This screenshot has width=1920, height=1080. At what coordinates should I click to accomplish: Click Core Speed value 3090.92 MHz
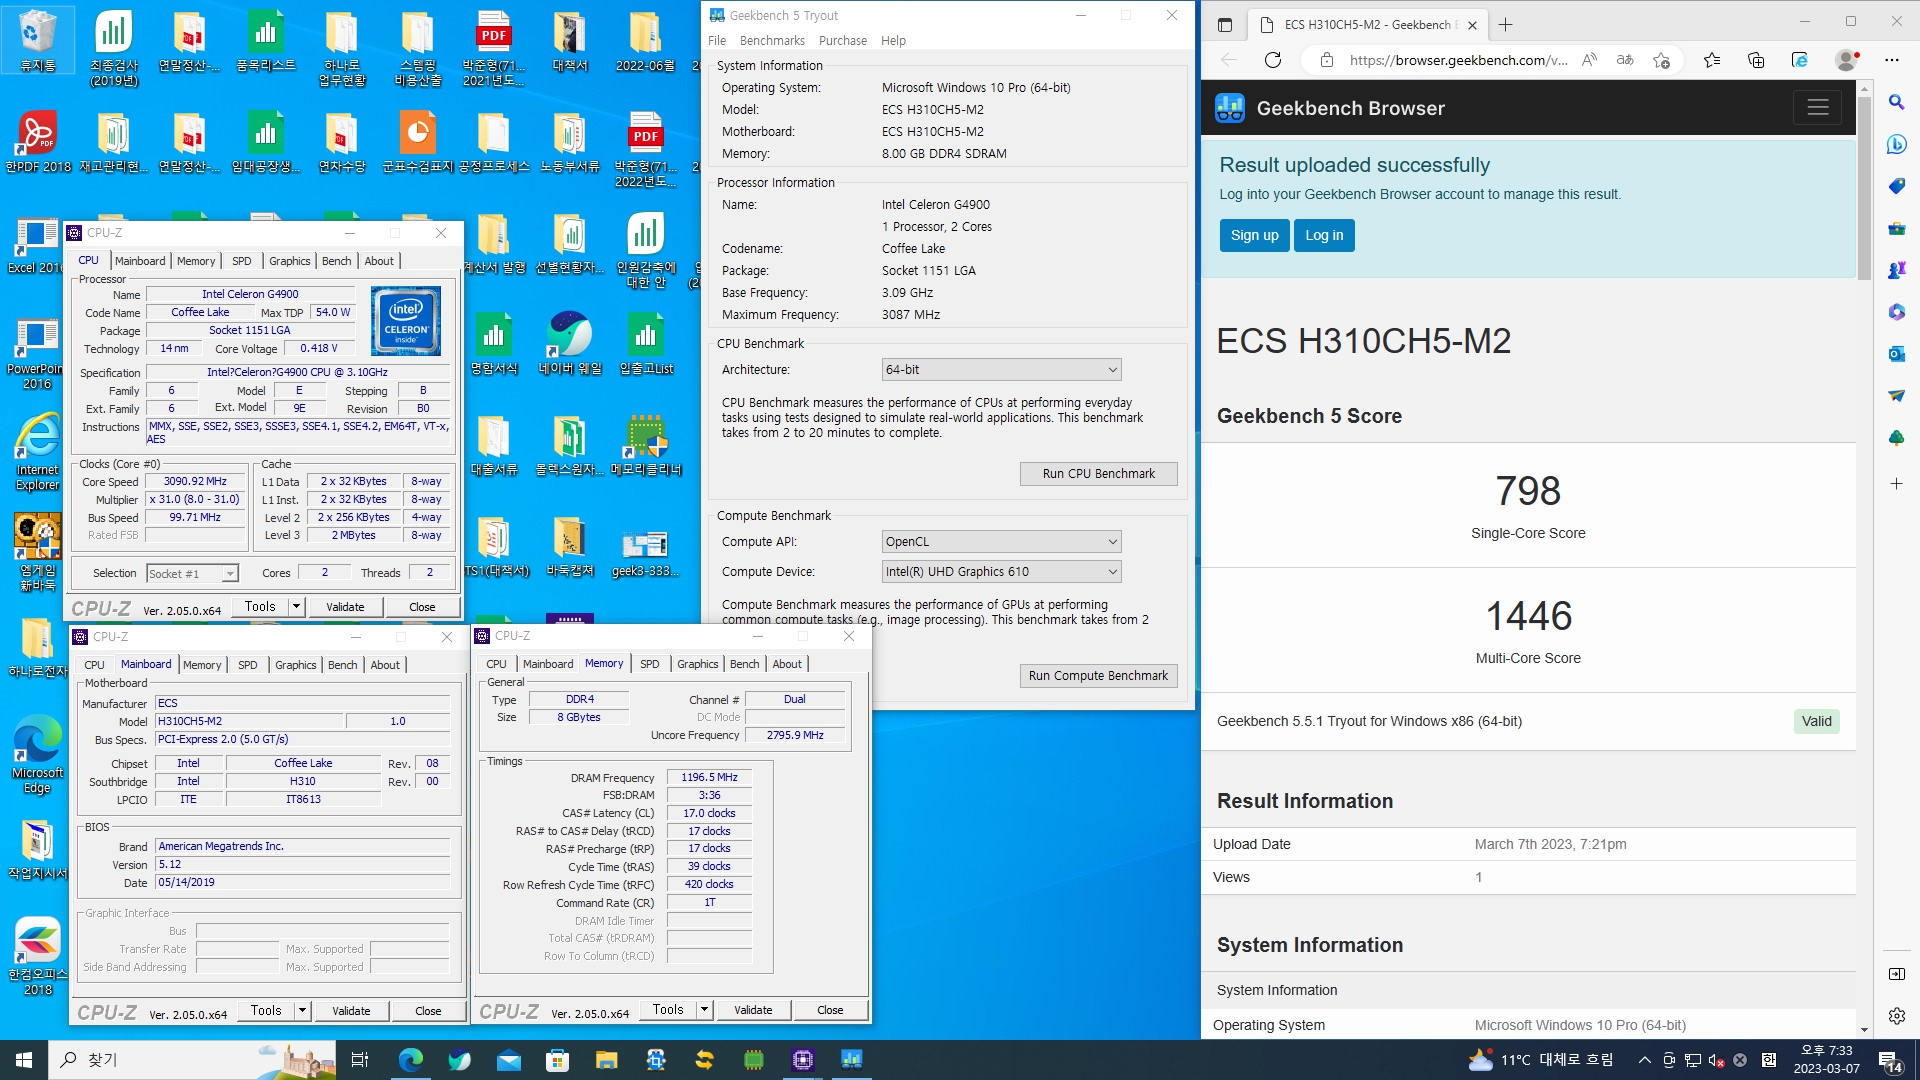196,482
